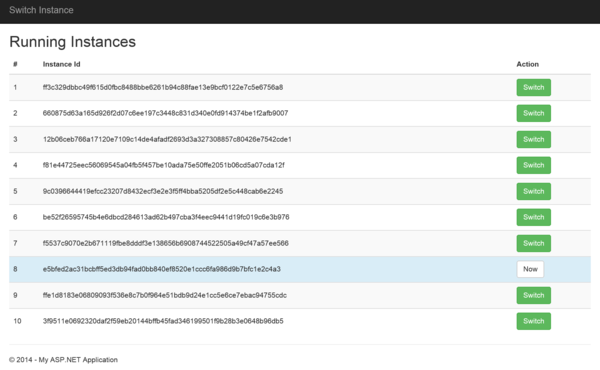The height and width of the screenshot is (370, 600).
Task: Click row number 8 cell
Action: pos(15,269)
